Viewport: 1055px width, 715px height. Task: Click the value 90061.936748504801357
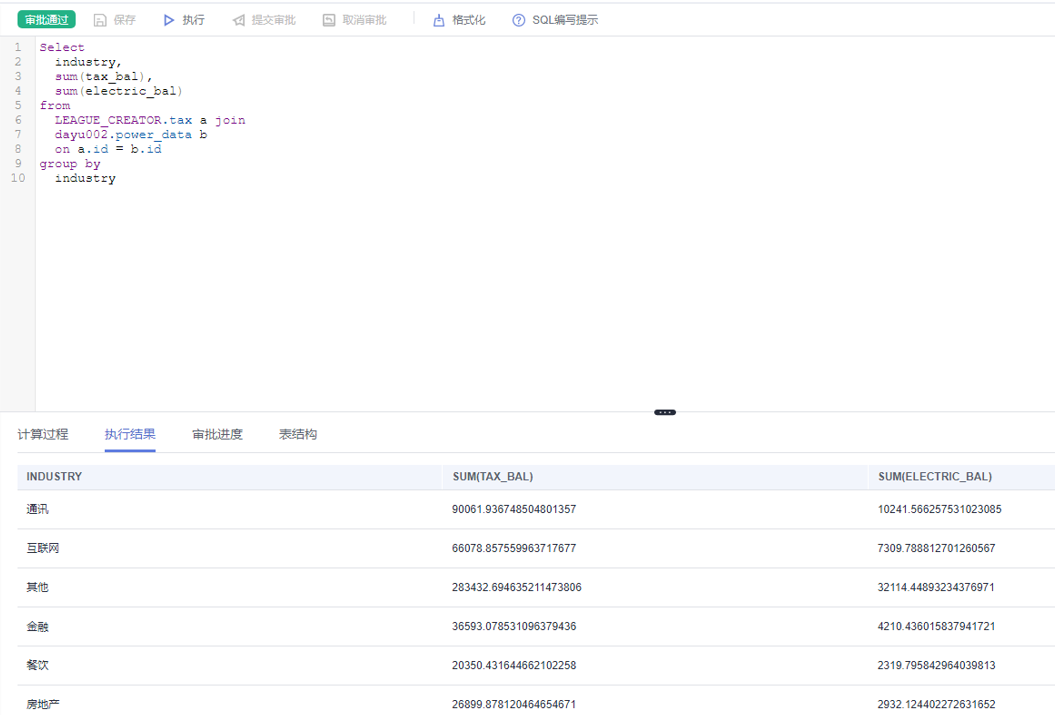pyautogui.click(x=514, y=509)
